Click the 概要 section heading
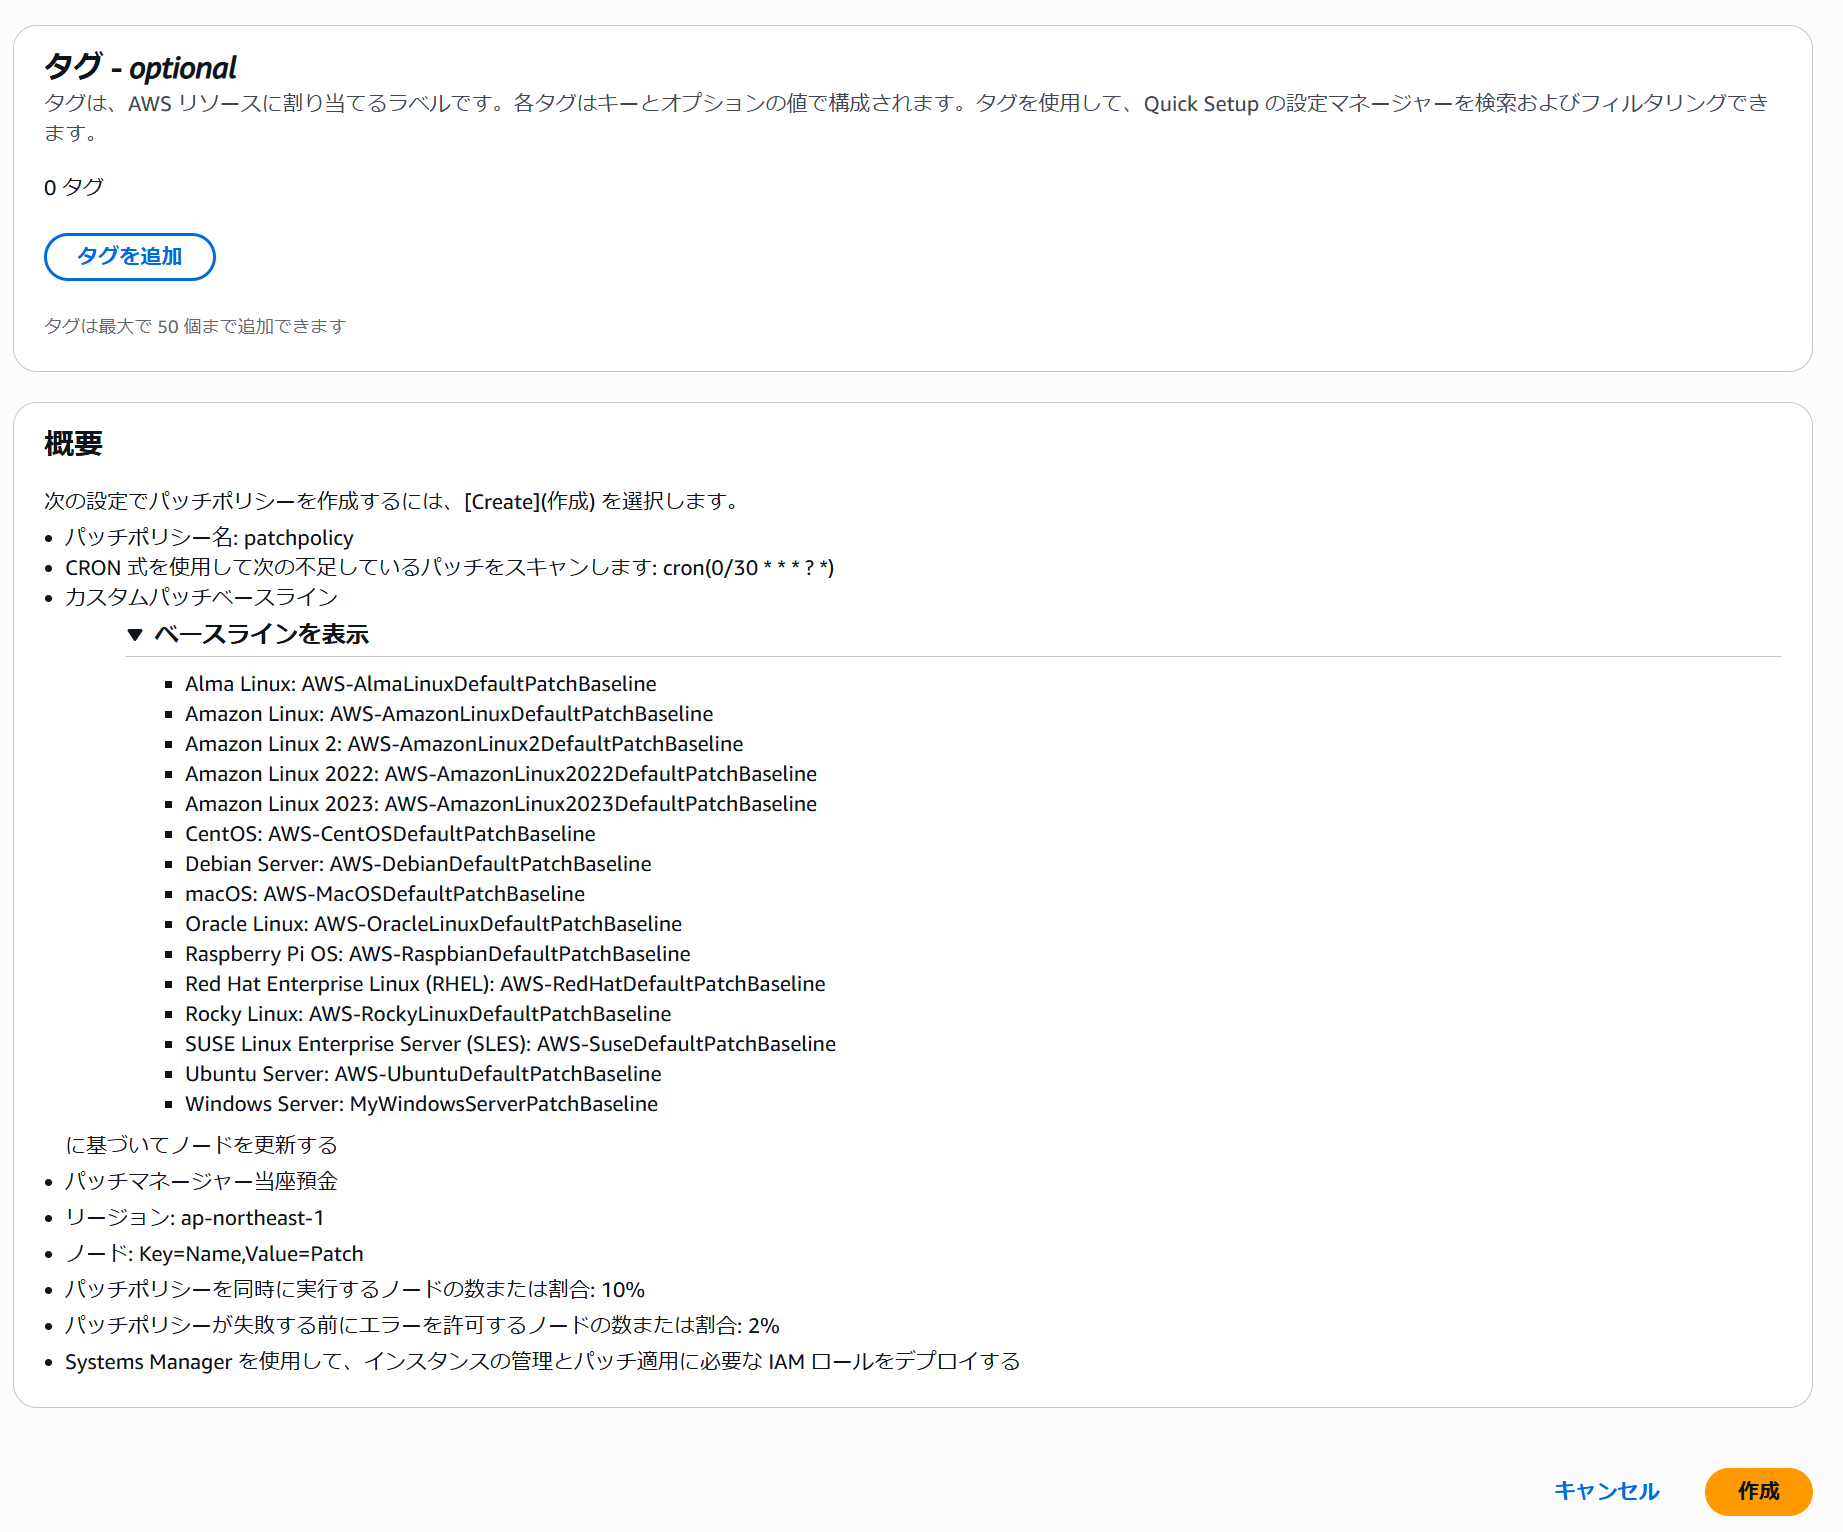The width and height of the screenshot is (1843, 1532). (73, 444)
